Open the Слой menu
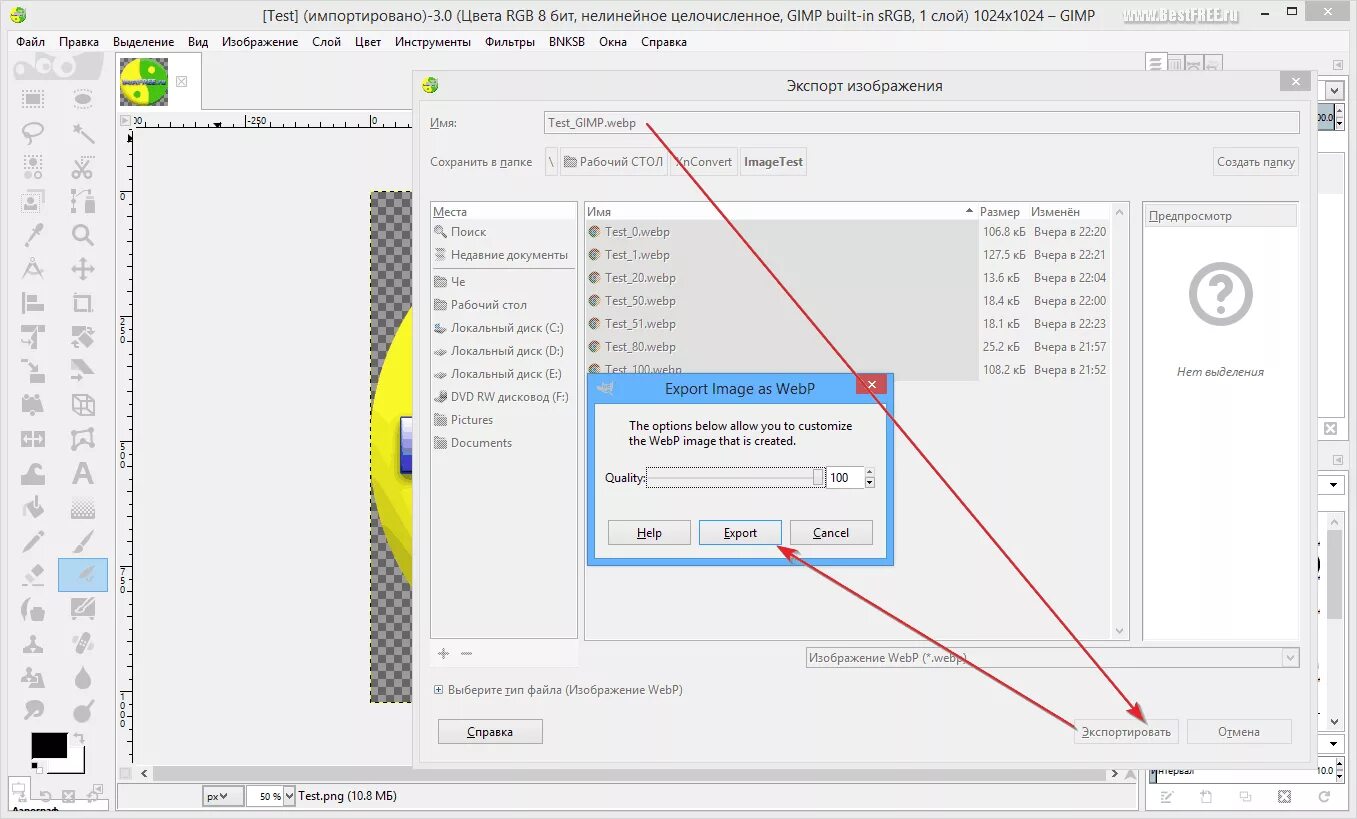Viewport: 1357px width, 819px height. coord(326,42)
